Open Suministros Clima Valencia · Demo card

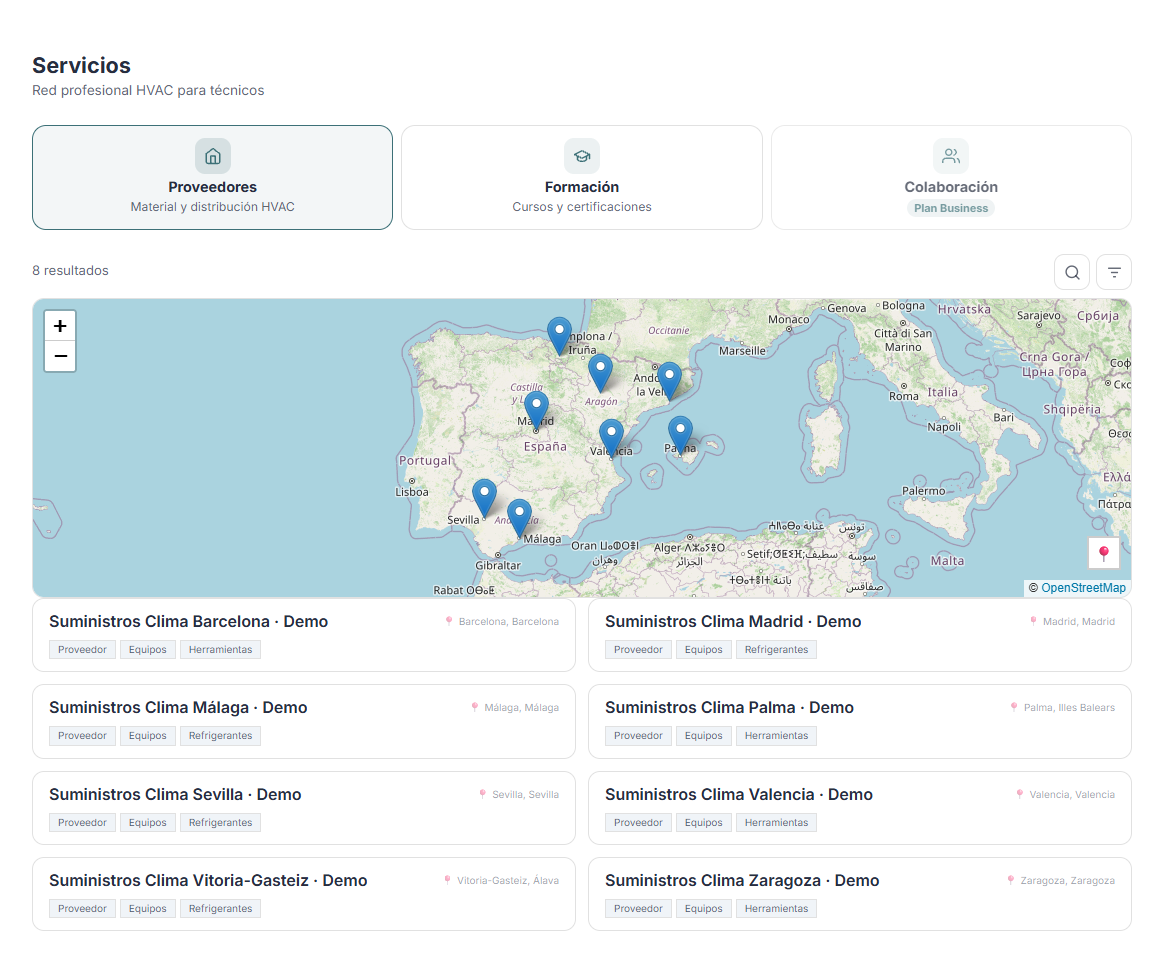coord(860,808)
